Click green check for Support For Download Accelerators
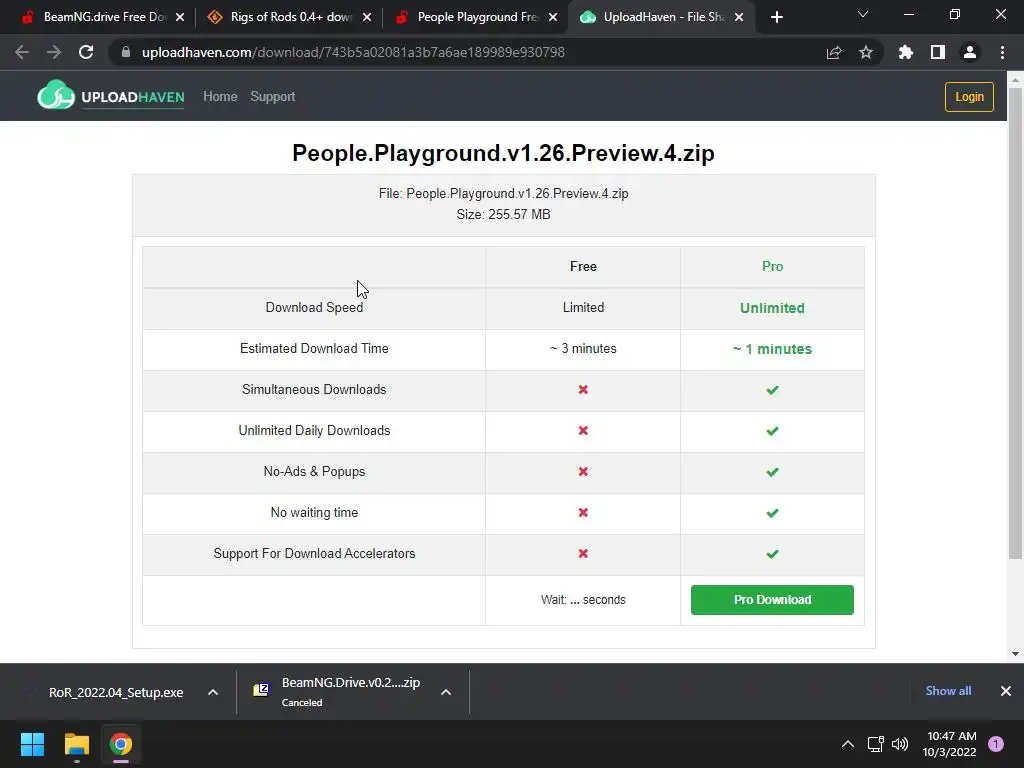The width and height of the screenshot is (1024, 768). click(772, 554)
